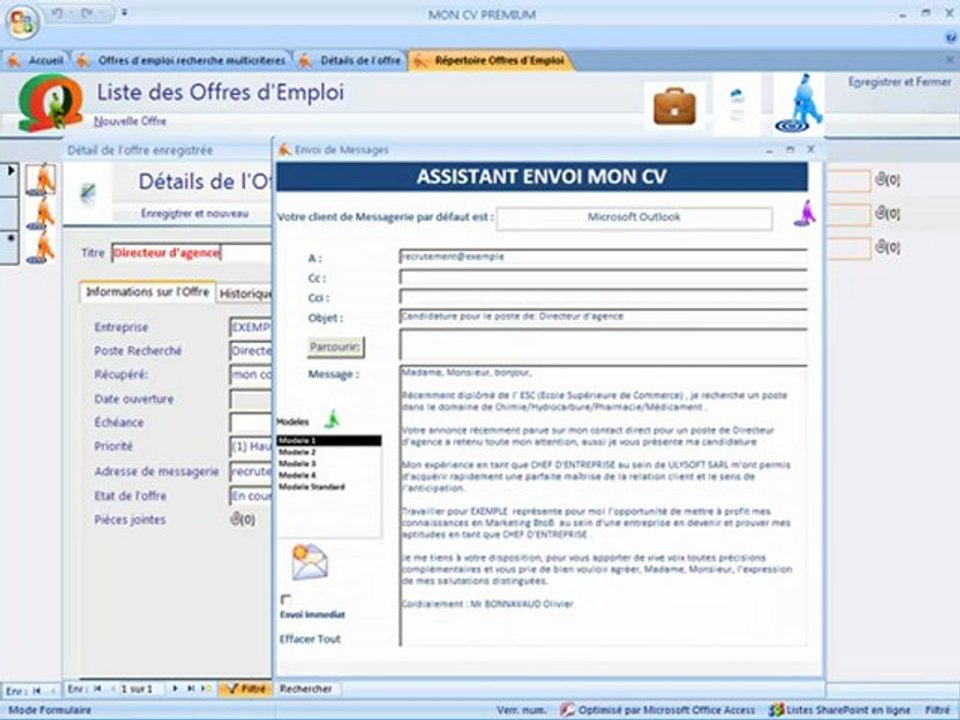Viewport: 960px width, 720px height.
Task: Switch to Détails de l'offre tab
Action: coord(351,61)
